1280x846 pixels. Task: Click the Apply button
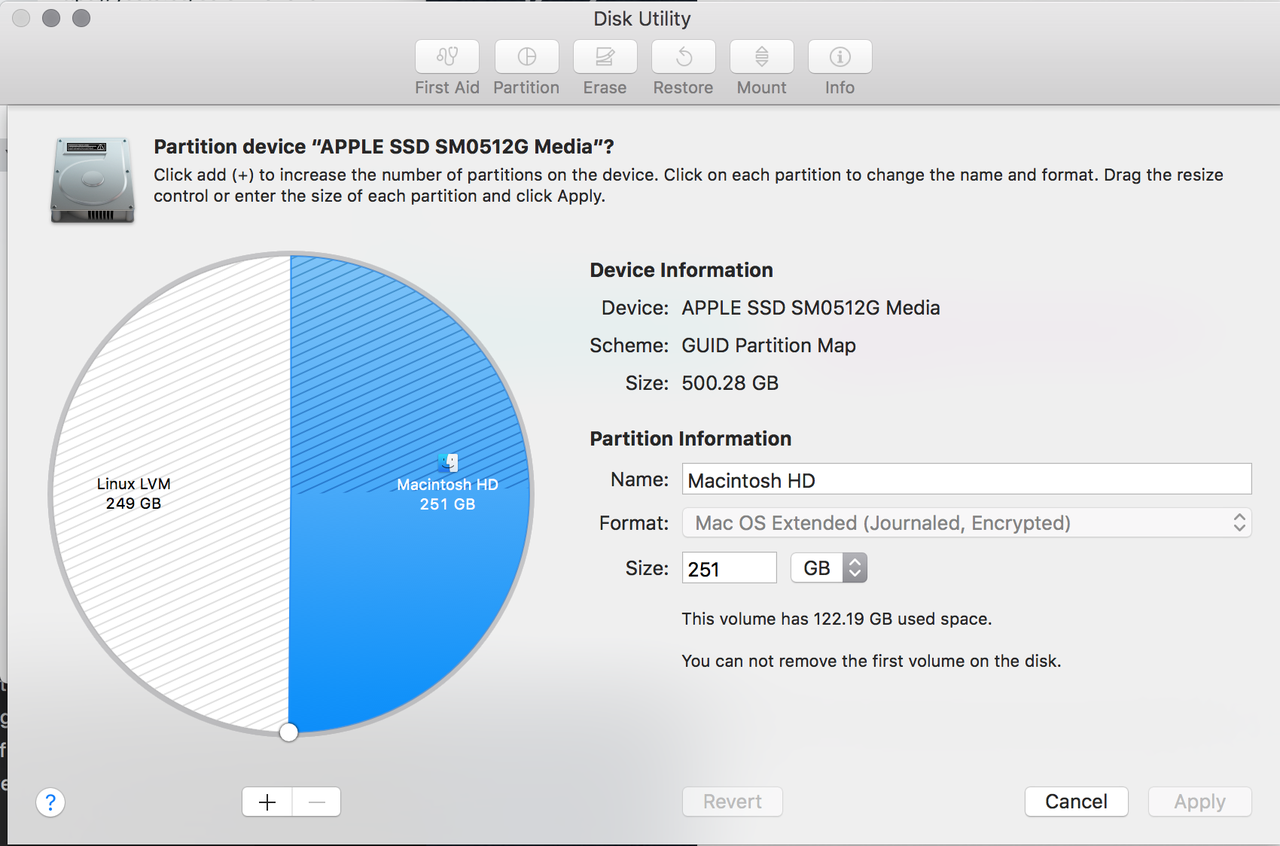[x=1200, y=802]
